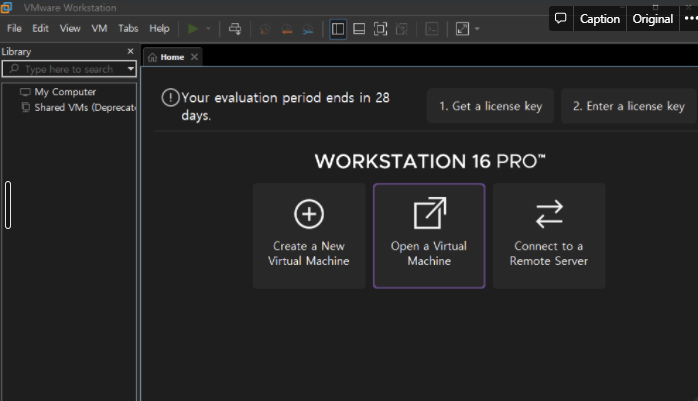The height and width of the screenshot is (401, 698).
Task: Open the File menu
Action: (14, 28)
